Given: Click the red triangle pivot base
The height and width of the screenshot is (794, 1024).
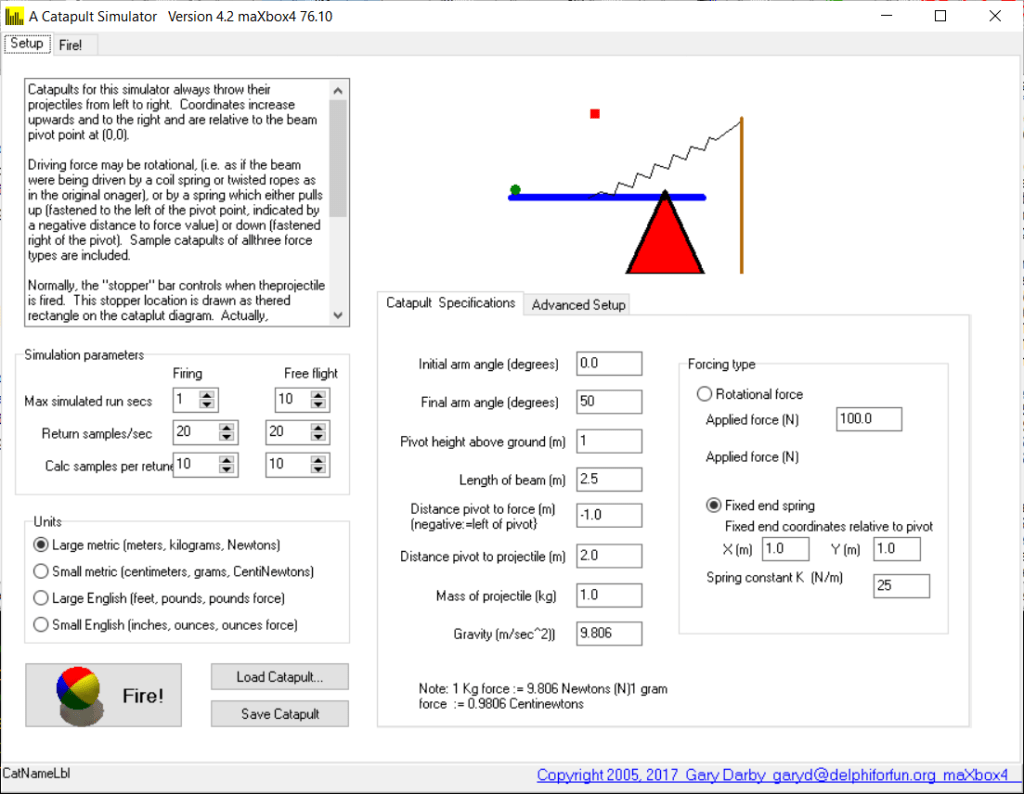Looking at the screenshot, I should click(x=665, y=240).
